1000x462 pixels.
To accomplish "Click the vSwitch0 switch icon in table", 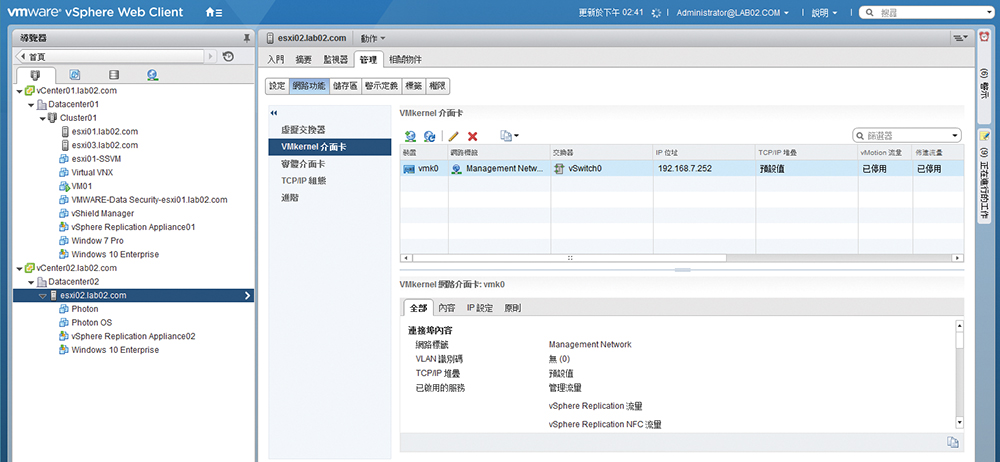I will click(559, 168).
